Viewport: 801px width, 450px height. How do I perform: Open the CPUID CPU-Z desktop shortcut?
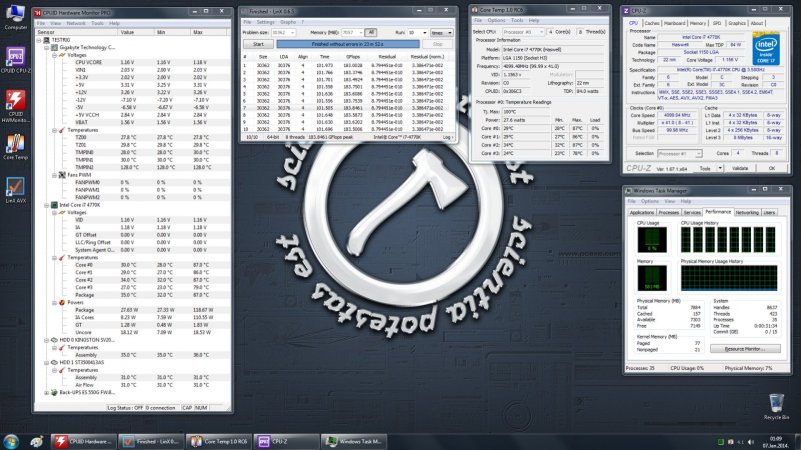coord(15,60)
